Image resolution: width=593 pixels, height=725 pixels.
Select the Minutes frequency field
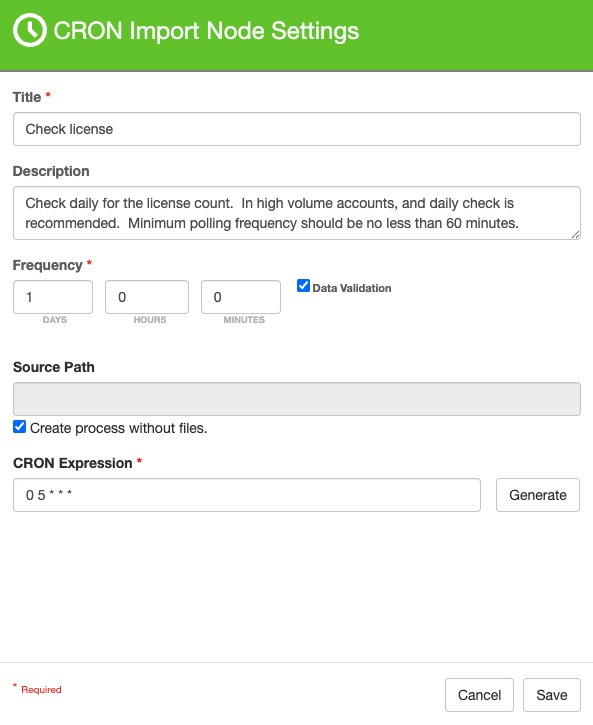[241, 297]
